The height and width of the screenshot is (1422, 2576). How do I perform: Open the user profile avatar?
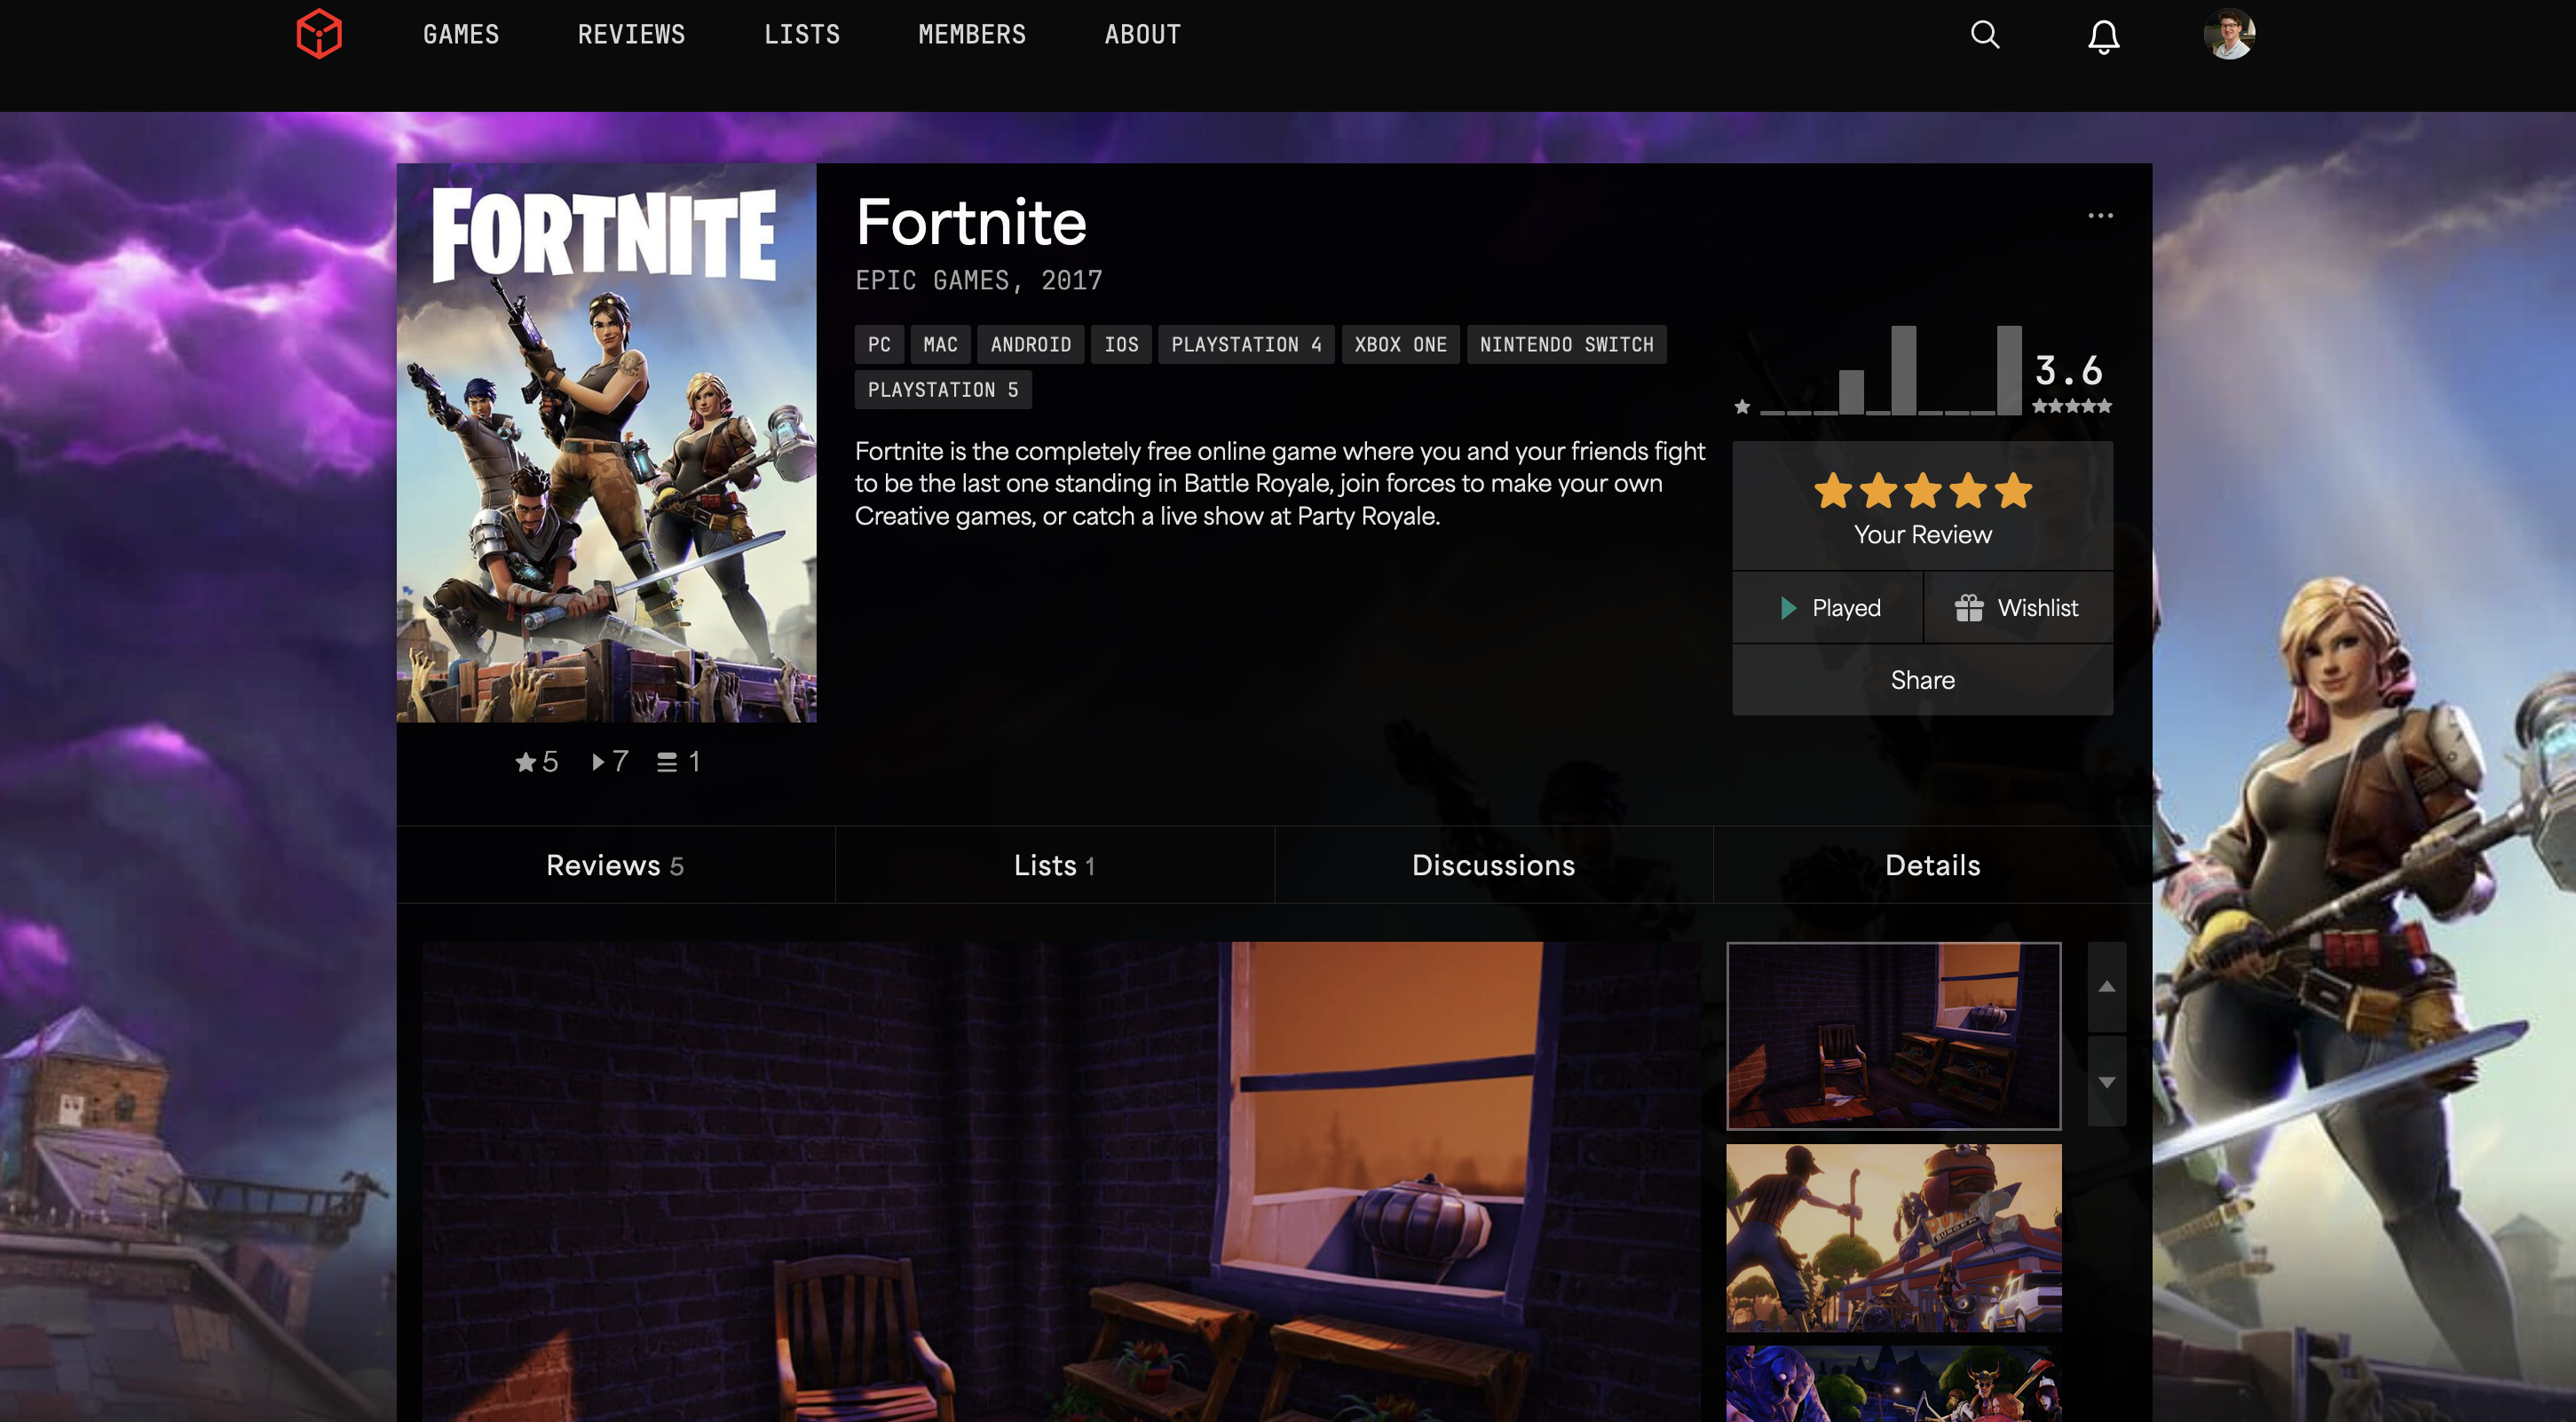click(x=2229, y=34)
